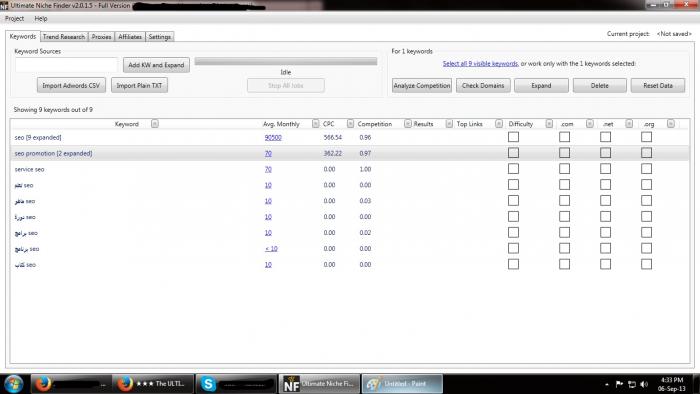Open the Avg. Monthly column filter dropdown
The width and height of the screenshot is (700, 394).
316,124
